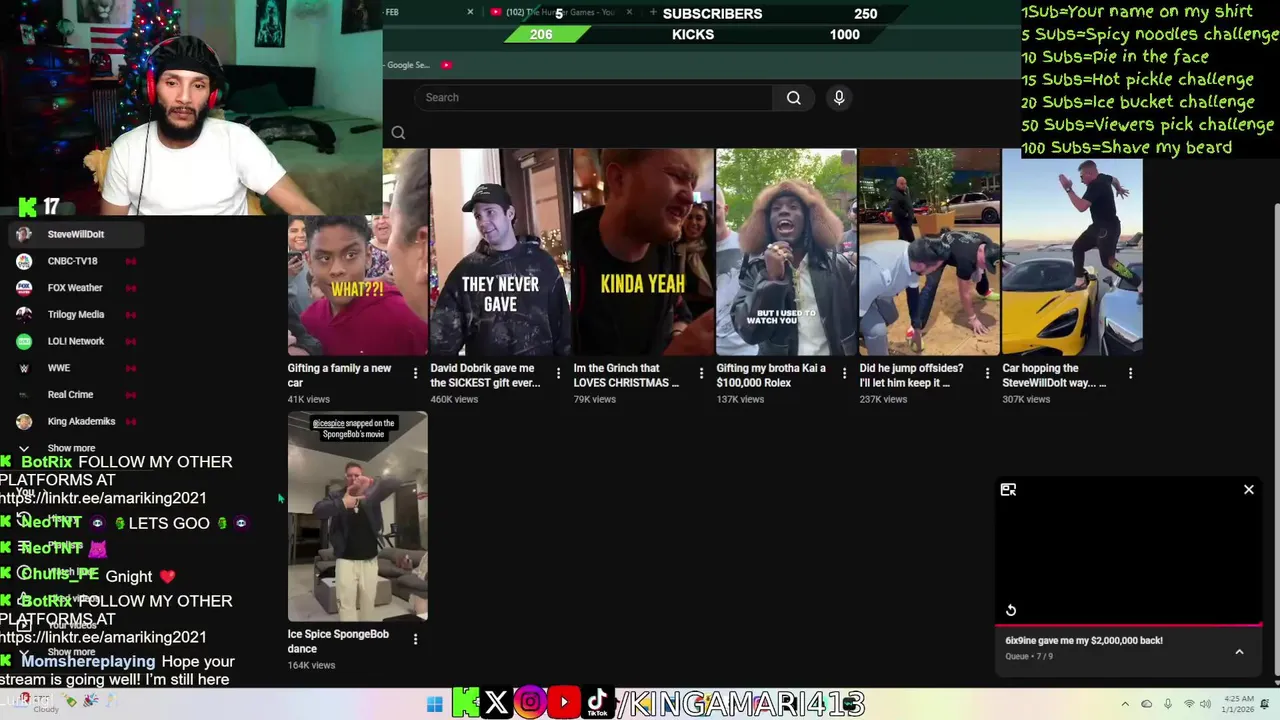Open 'Gifting my brotha Kai a $100,000 Rolex' title
Viewport: 1280px width, 720px height.
click(771, 375)
